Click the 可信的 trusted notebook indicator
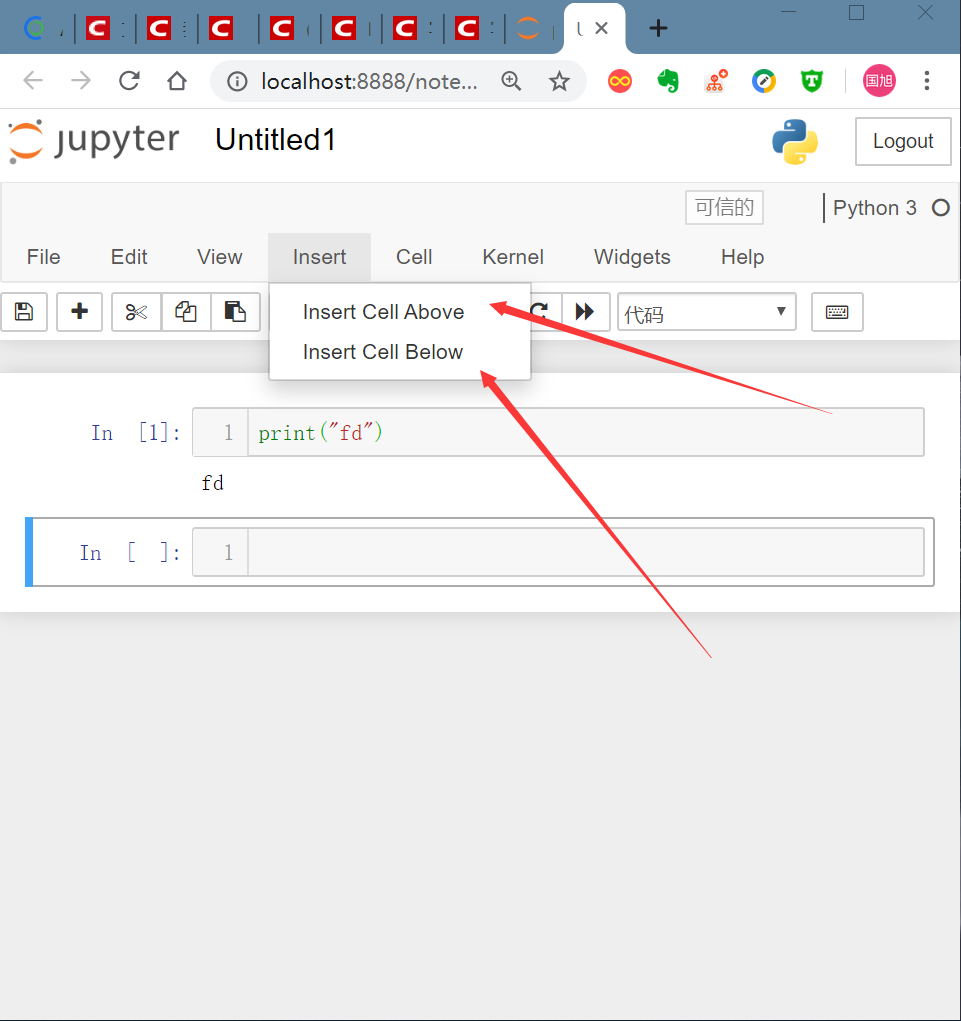961x1021 pixels. tap(723, 207)
